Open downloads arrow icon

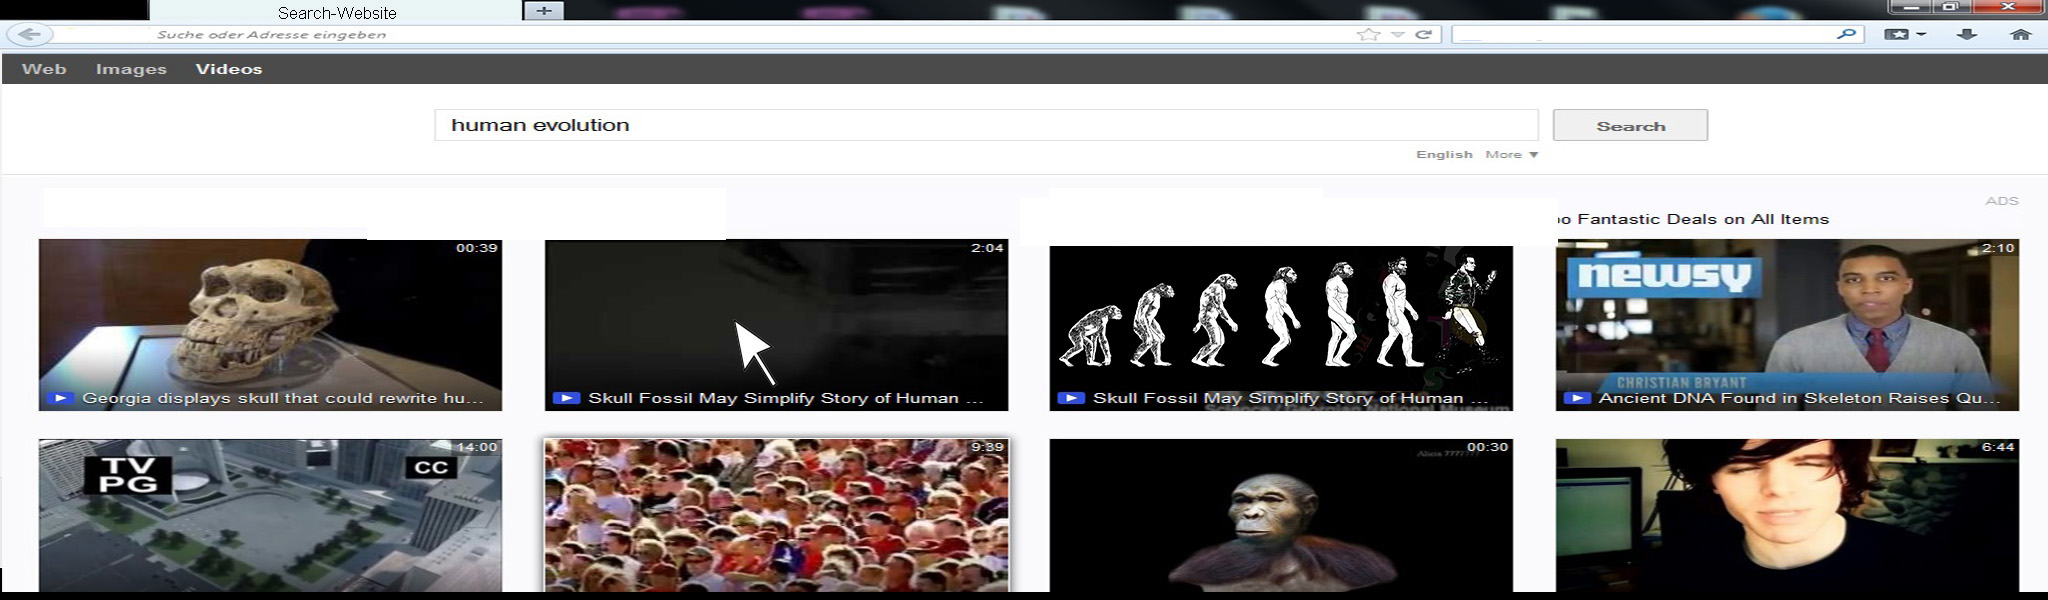[1967, 34]
